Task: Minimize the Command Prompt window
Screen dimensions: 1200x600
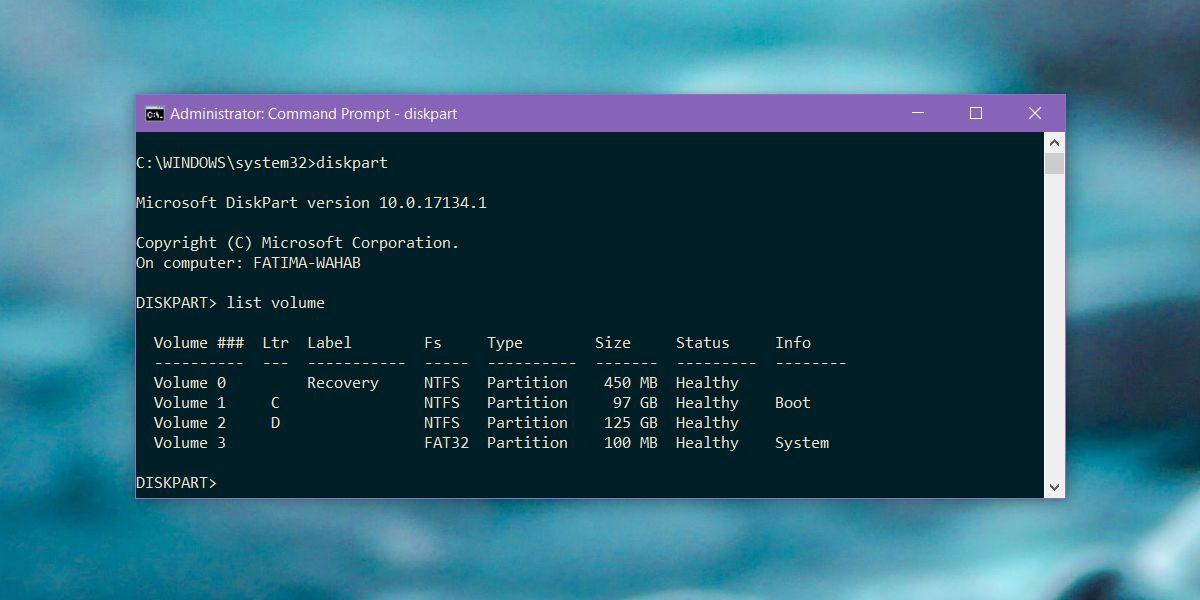Action: (x=917, y=114)
